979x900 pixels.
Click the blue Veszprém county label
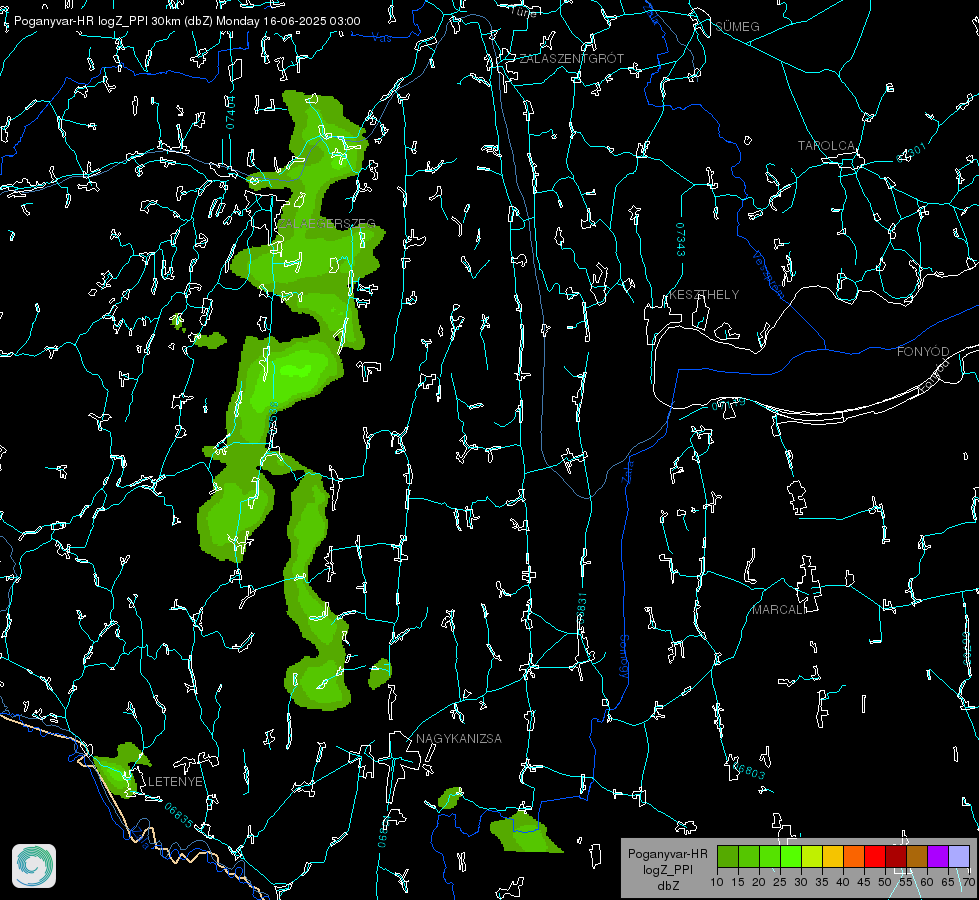click(x=767, y=274)
